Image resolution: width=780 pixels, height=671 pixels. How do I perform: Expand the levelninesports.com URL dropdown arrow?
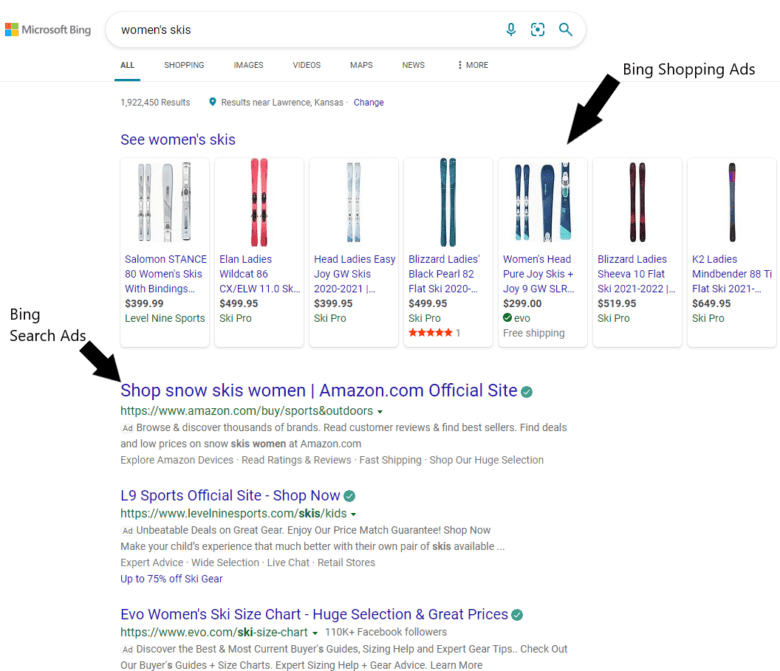(353, 514)
